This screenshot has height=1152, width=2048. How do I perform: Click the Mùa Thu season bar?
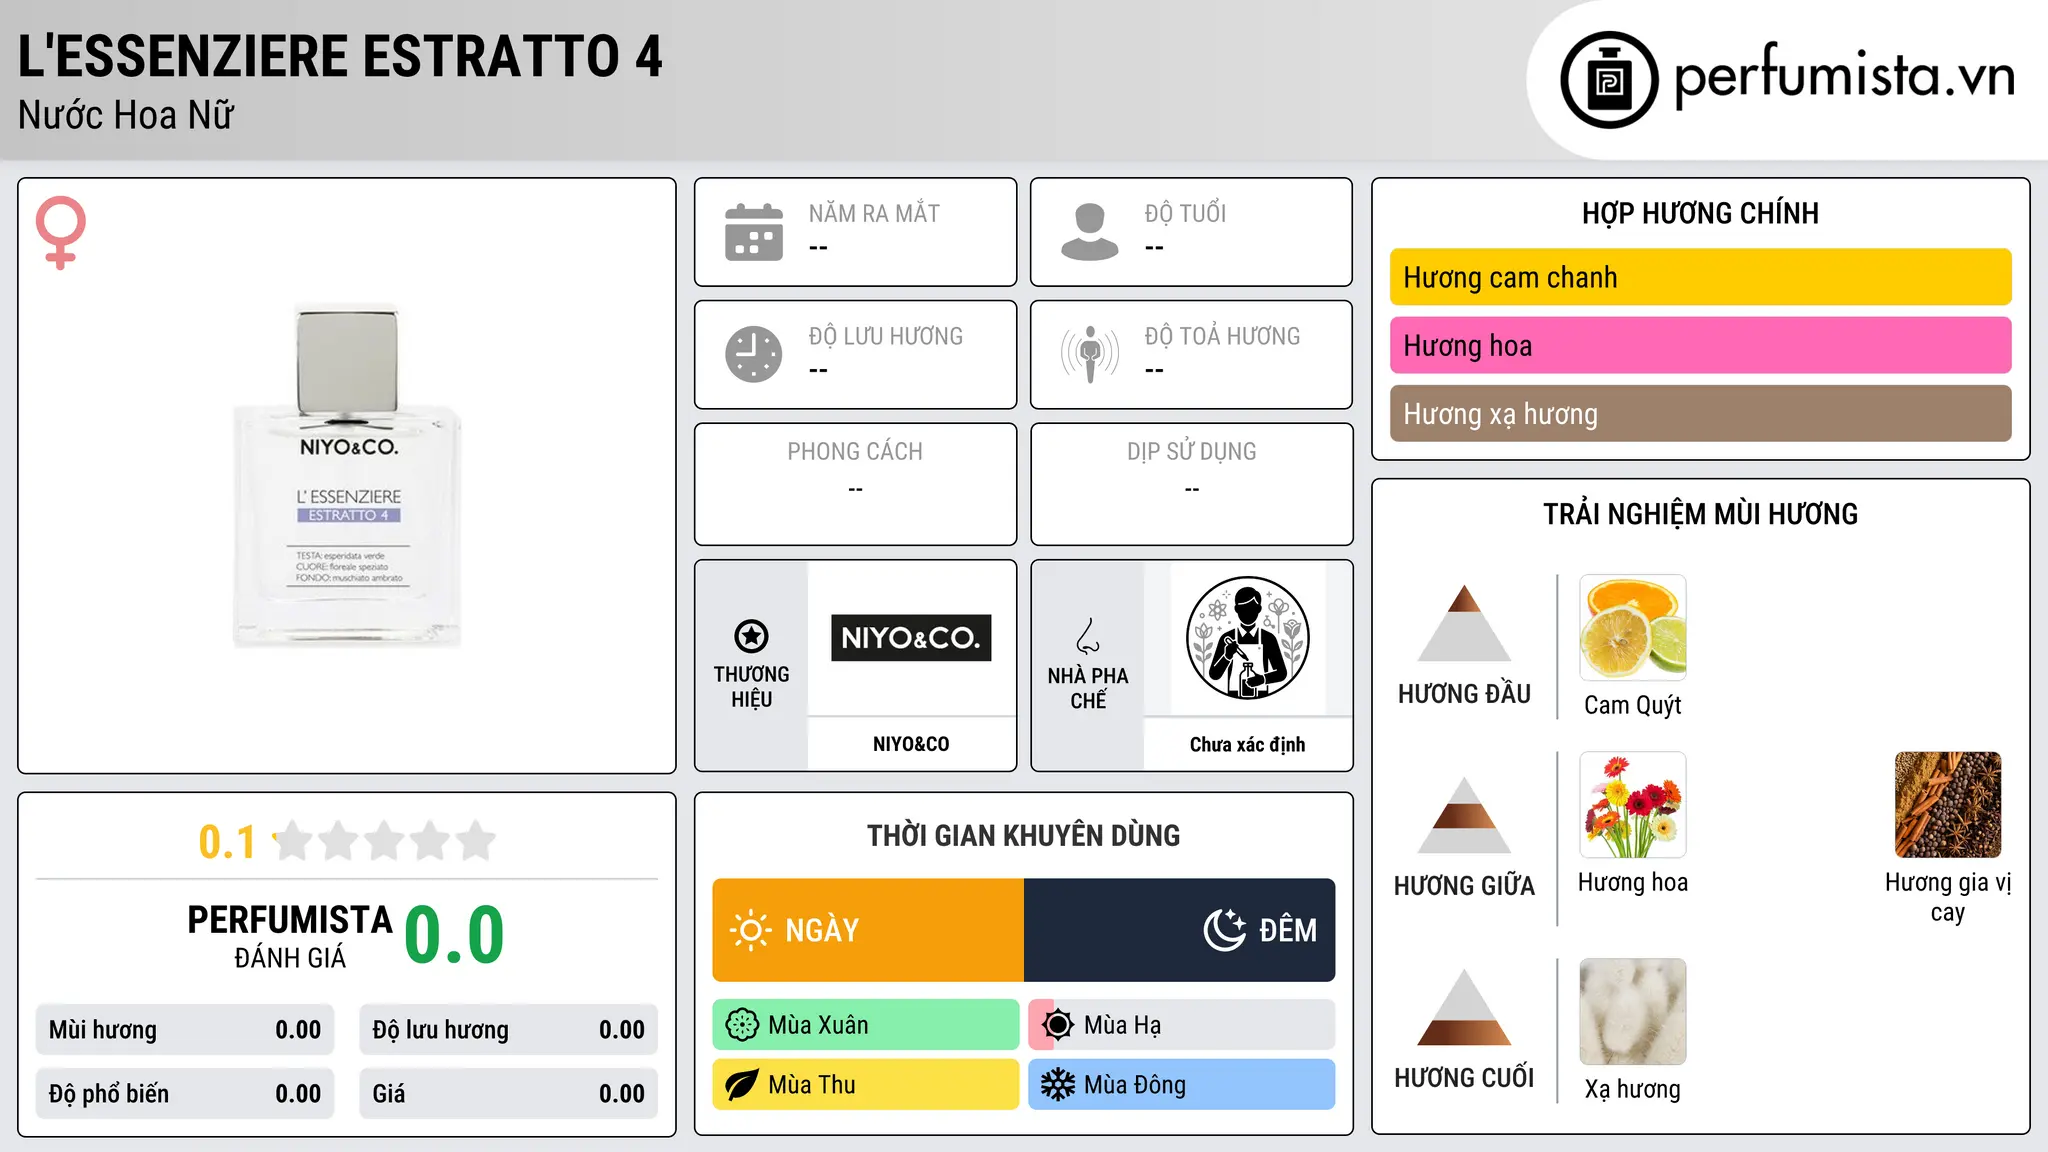pos(866,1085)
